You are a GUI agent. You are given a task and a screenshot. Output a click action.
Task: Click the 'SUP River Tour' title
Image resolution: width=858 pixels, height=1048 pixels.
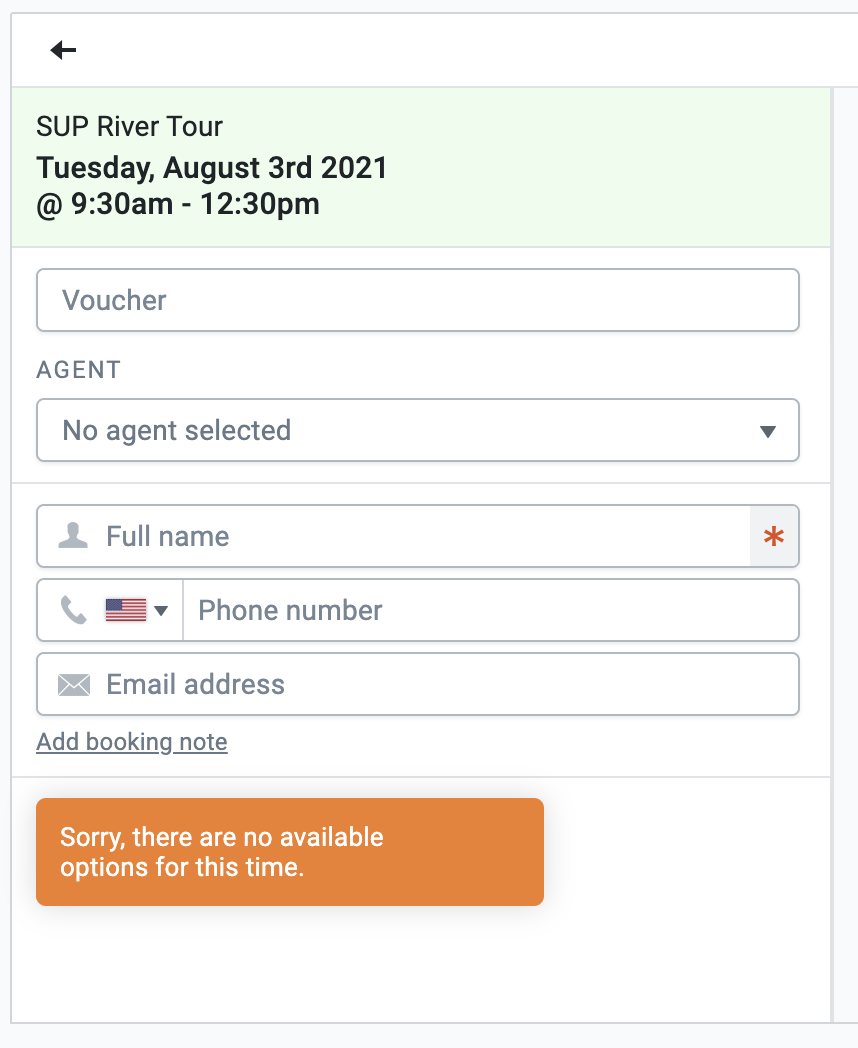[129, 127]
